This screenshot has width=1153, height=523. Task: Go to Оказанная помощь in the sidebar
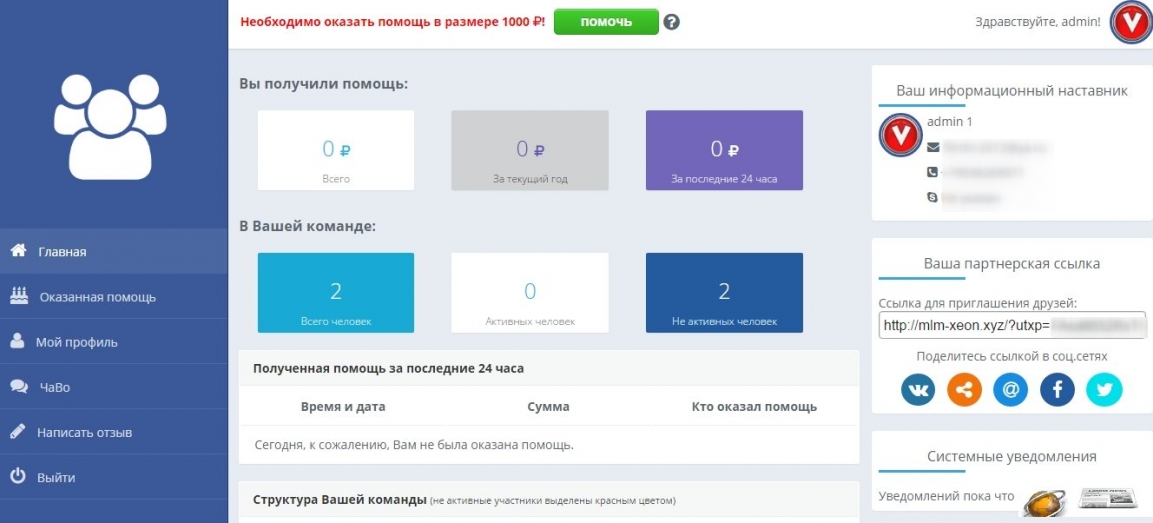click(97, 297)
